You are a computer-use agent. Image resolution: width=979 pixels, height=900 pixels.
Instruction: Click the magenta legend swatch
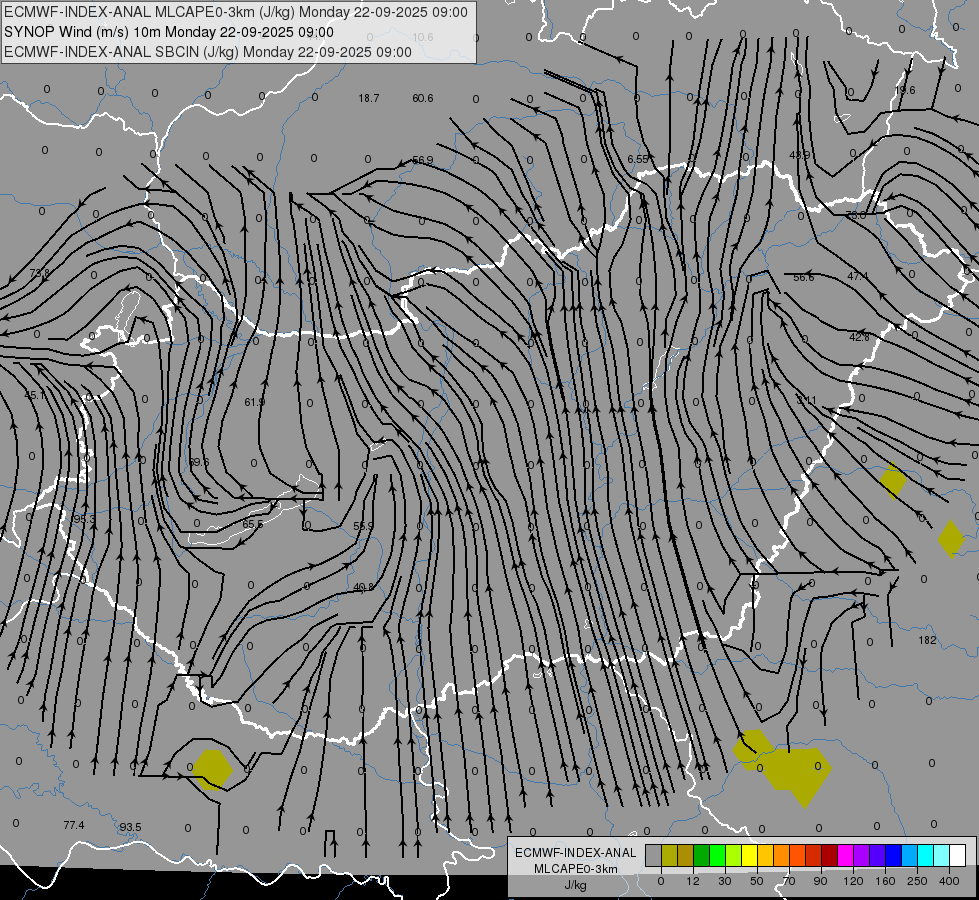click(x=846, y=855)
